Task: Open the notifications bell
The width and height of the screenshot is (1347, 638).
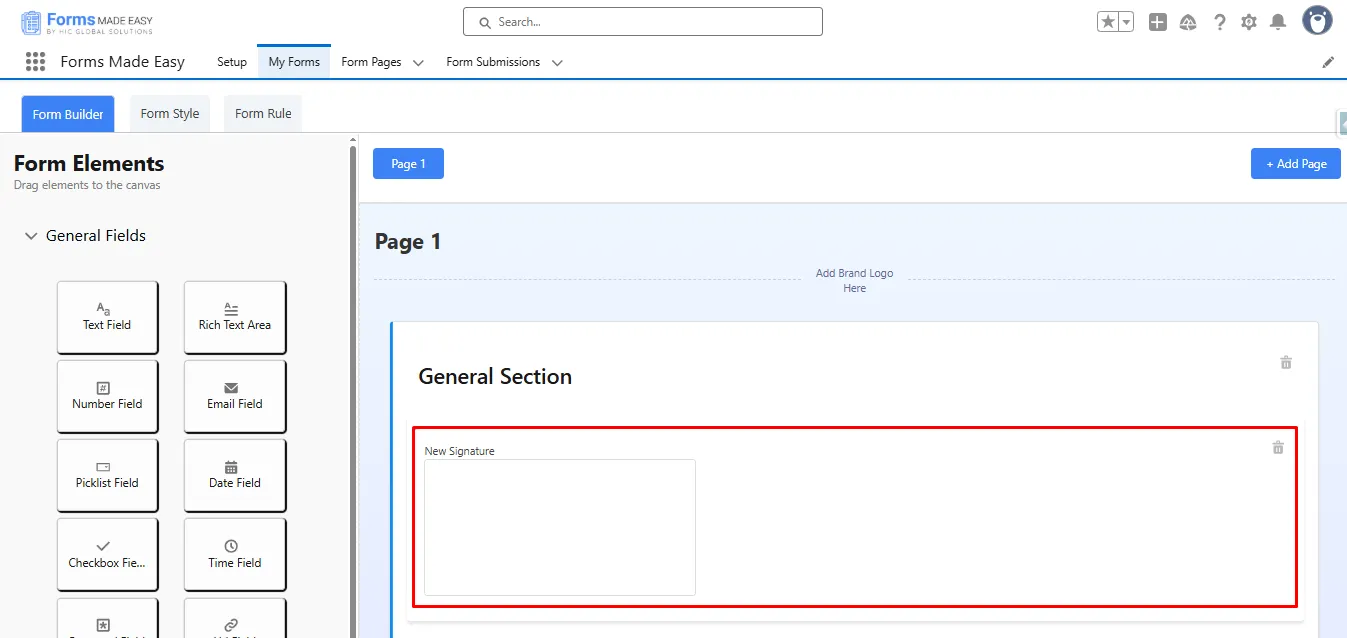Action: tap(1278, 22)
